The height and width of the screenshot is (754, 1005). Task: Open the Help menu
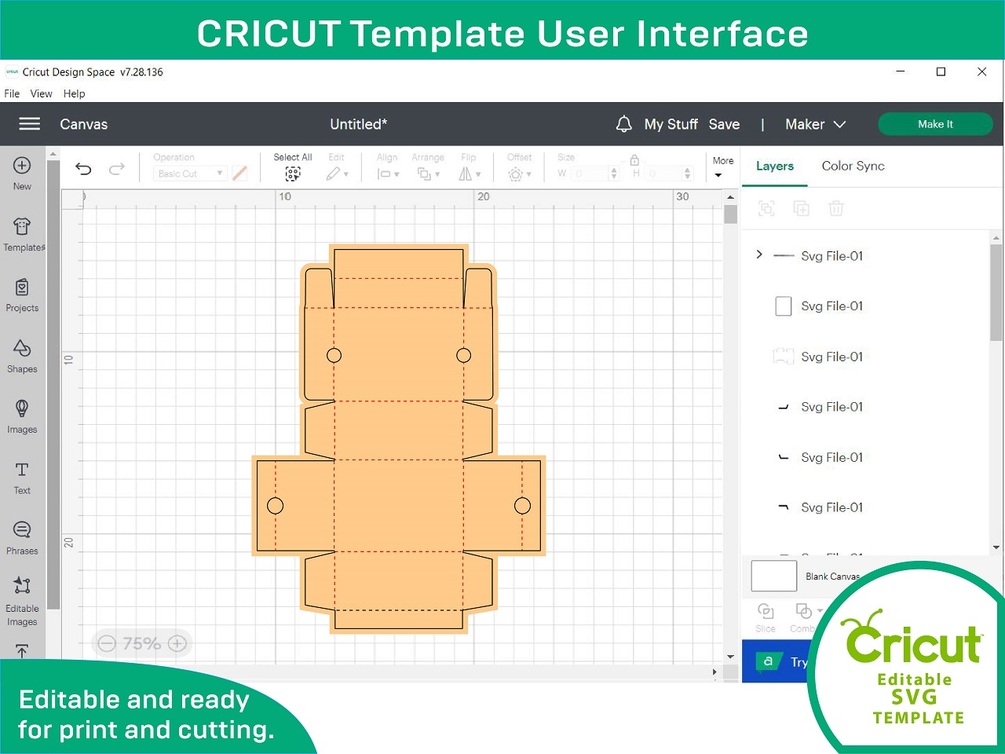[x=74, y=94]
